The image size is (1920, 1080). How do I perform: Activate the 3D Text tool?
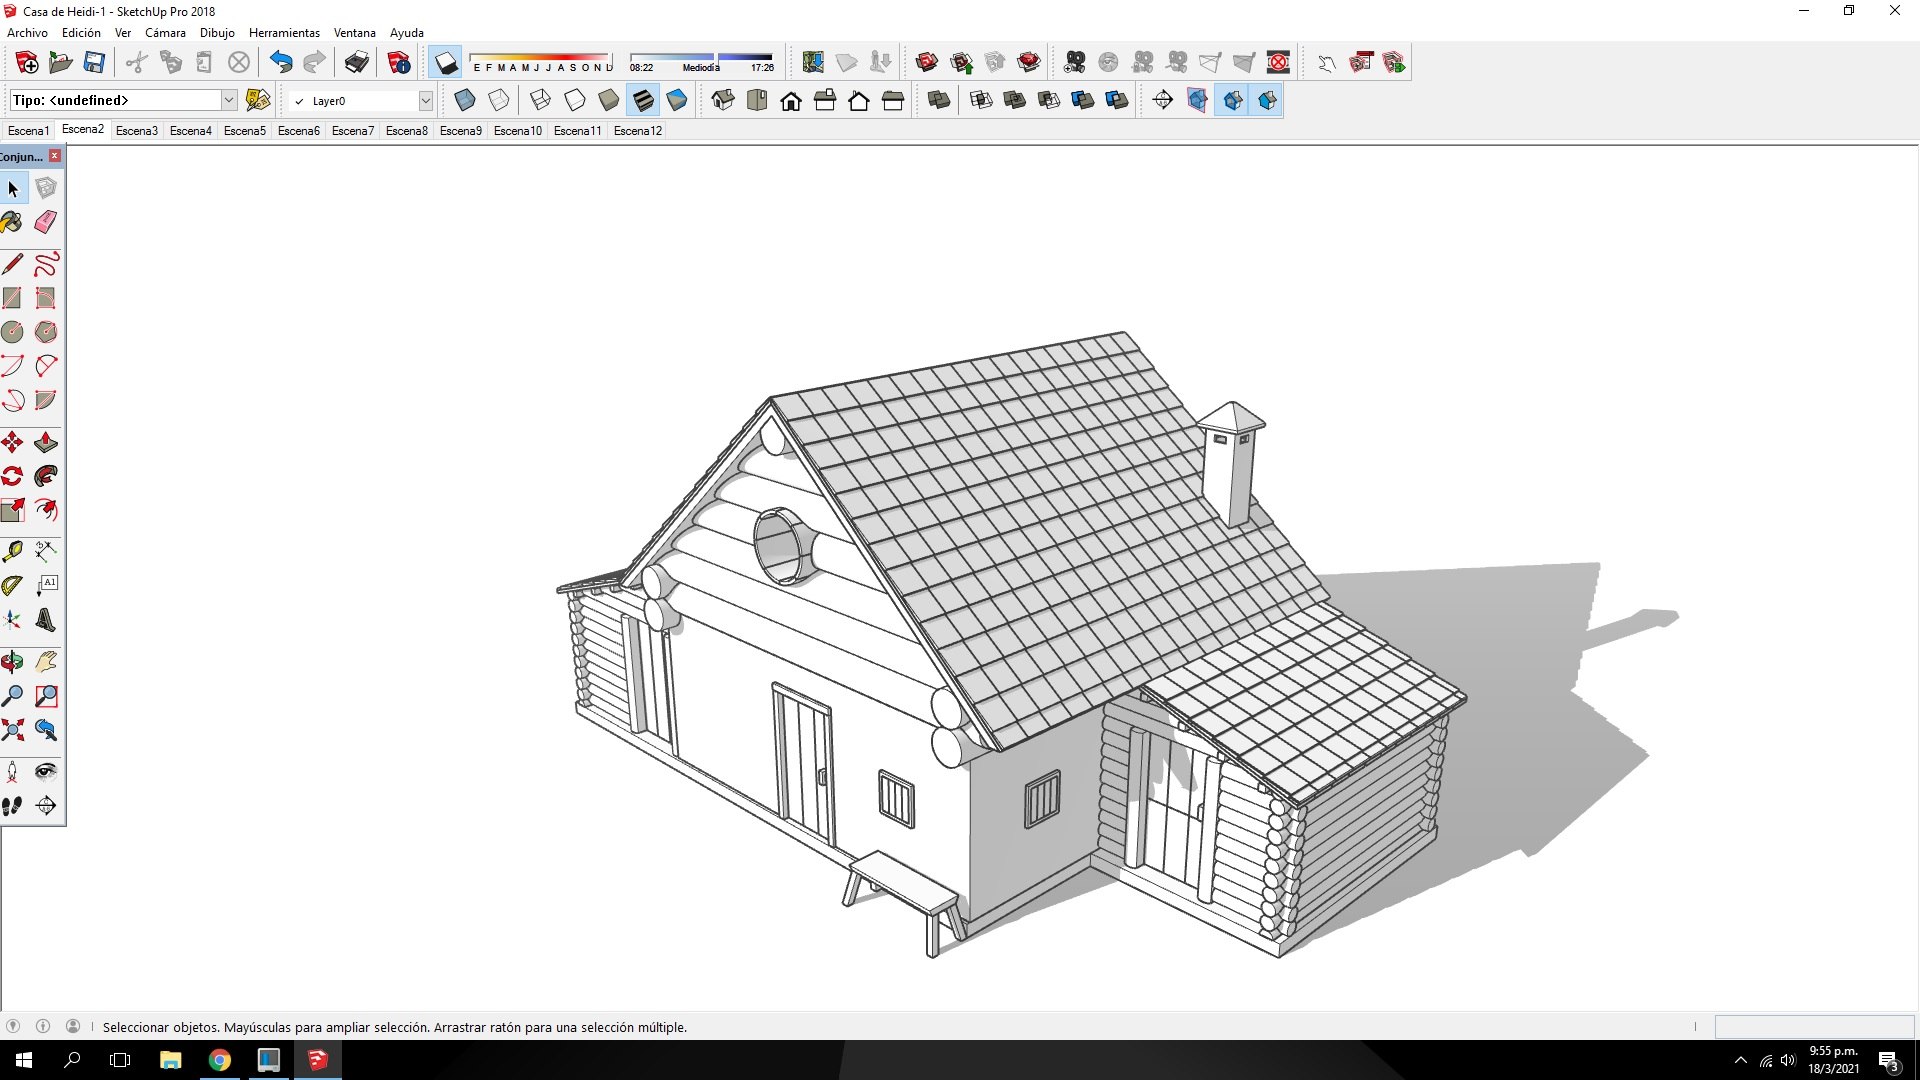click(x=46, y=619)
